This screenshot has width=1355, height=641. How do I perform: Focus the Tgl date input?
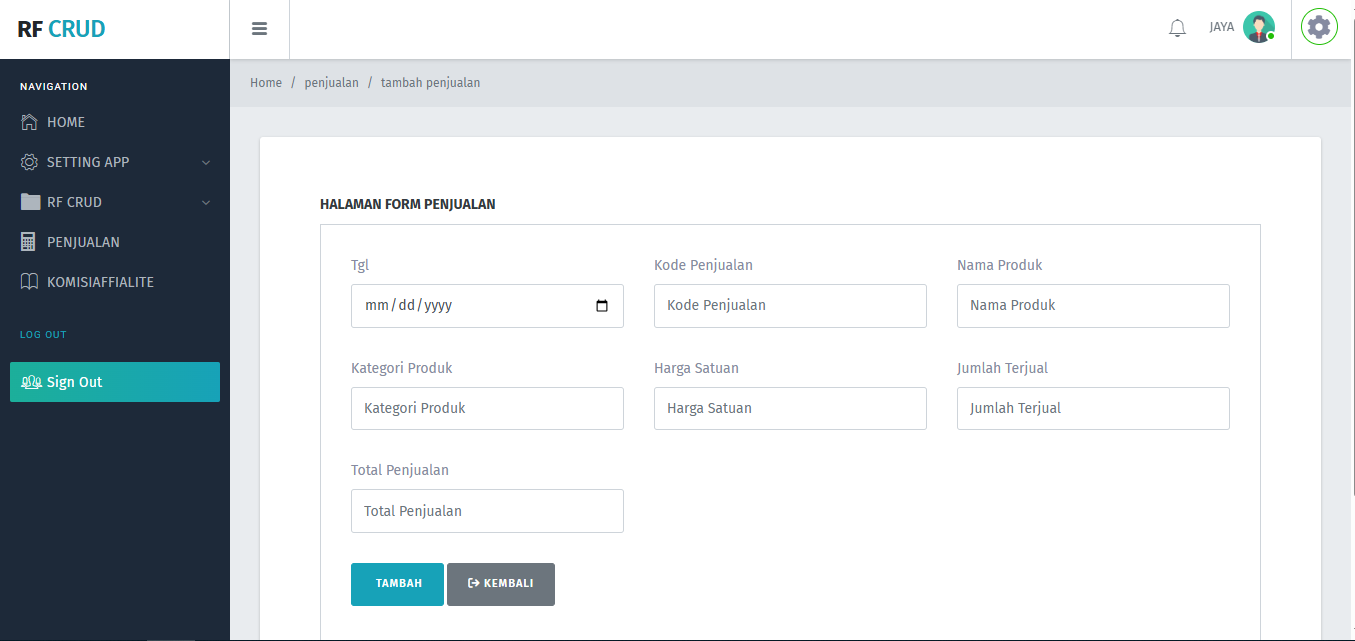(x=487, y=306)
